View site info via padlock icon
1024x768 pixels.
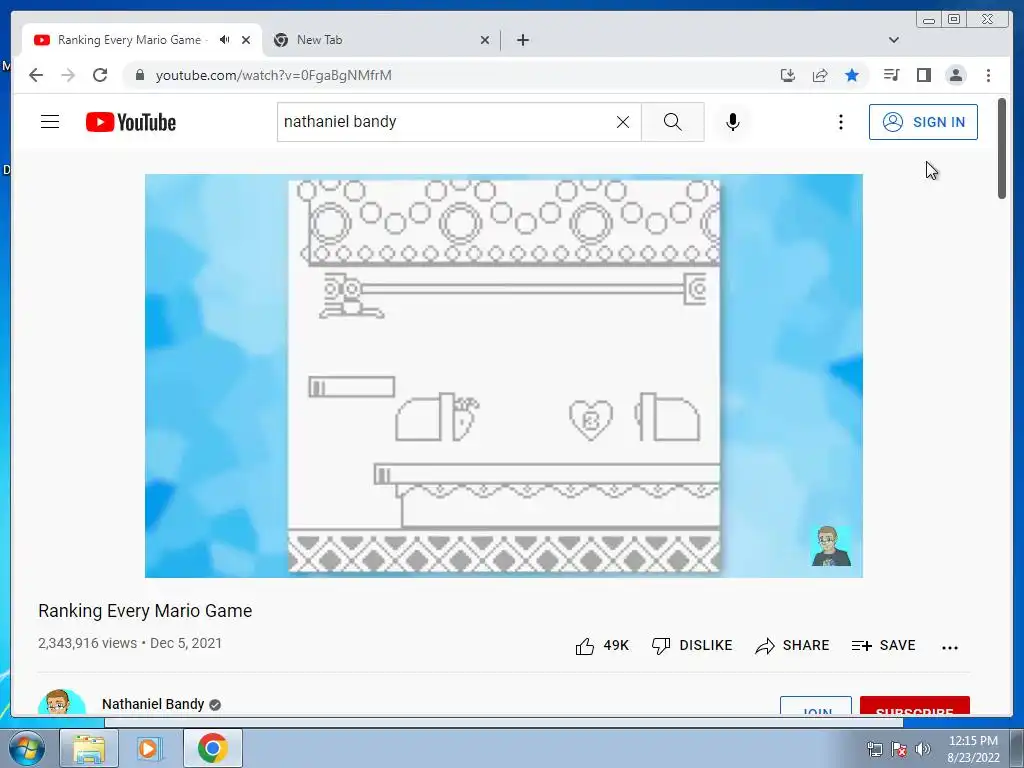pyautogui.click(x=139, y=75)
